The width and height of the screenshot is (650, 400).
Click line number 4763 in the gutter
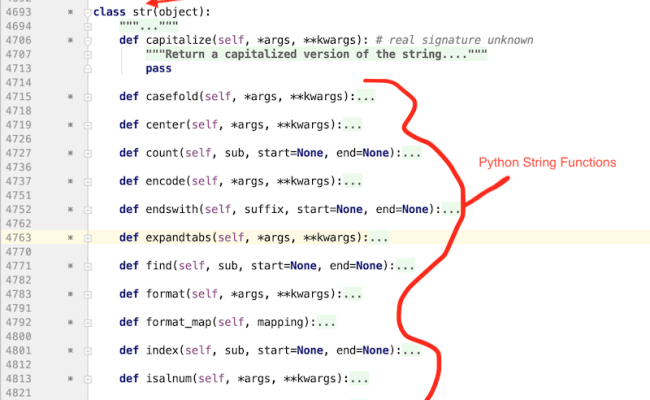coord(18,238)
